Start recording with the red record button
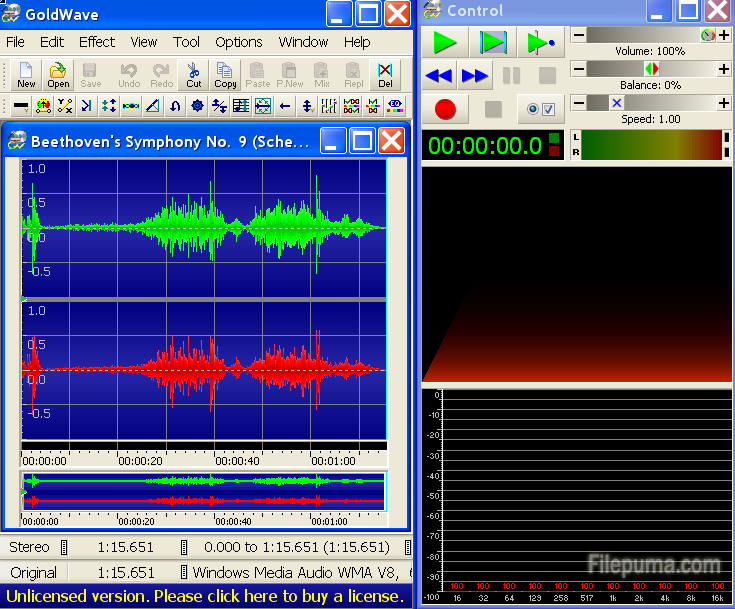Viewport: 735px width, 609px height. tap(444, 108)
